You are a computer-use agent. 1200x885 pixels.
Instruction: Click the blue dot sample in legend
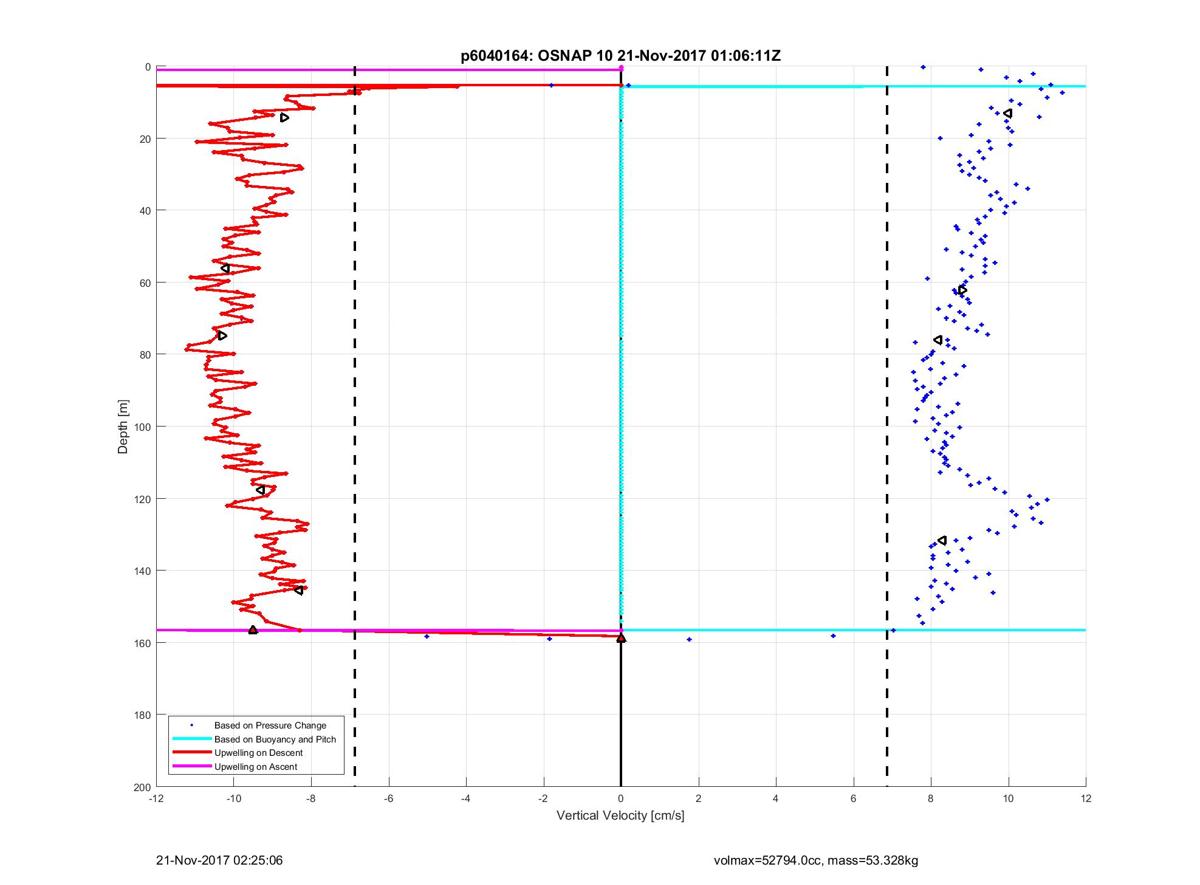coord(191,725)
